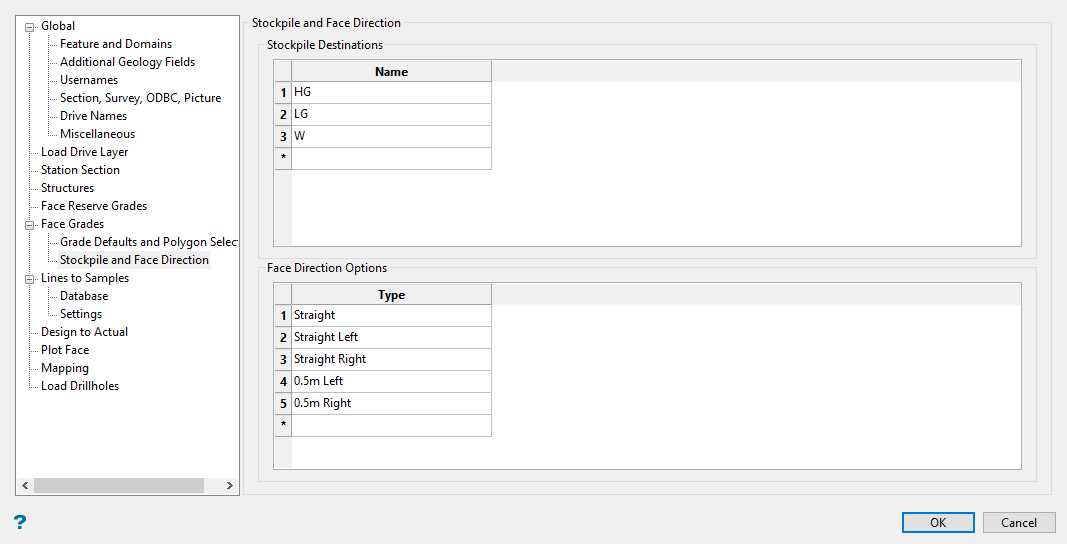Go to Load Drive Layer section
Screen dimensions: 1067x544
tap(84, 152)
